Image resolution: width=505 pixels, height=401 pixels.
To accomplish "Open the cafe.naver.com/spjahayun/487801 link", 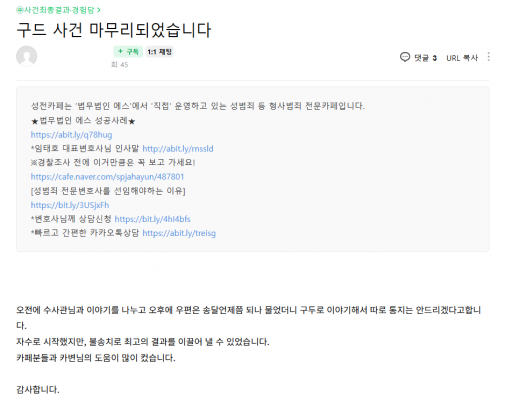I will [107, 177].
